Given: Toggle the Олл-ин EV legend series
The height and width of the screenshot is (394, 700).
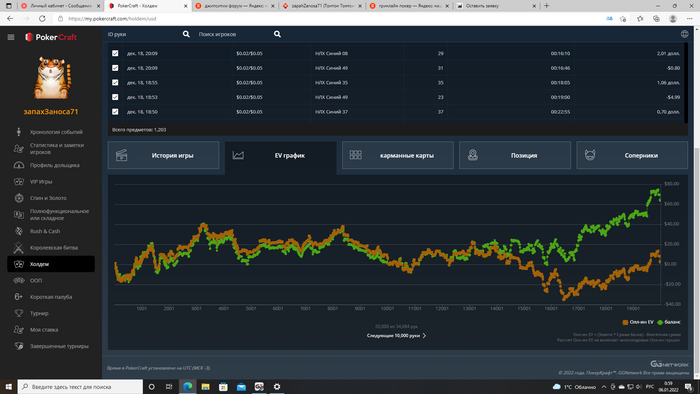Looking at the screenshot, I should (x=638, y=322).
